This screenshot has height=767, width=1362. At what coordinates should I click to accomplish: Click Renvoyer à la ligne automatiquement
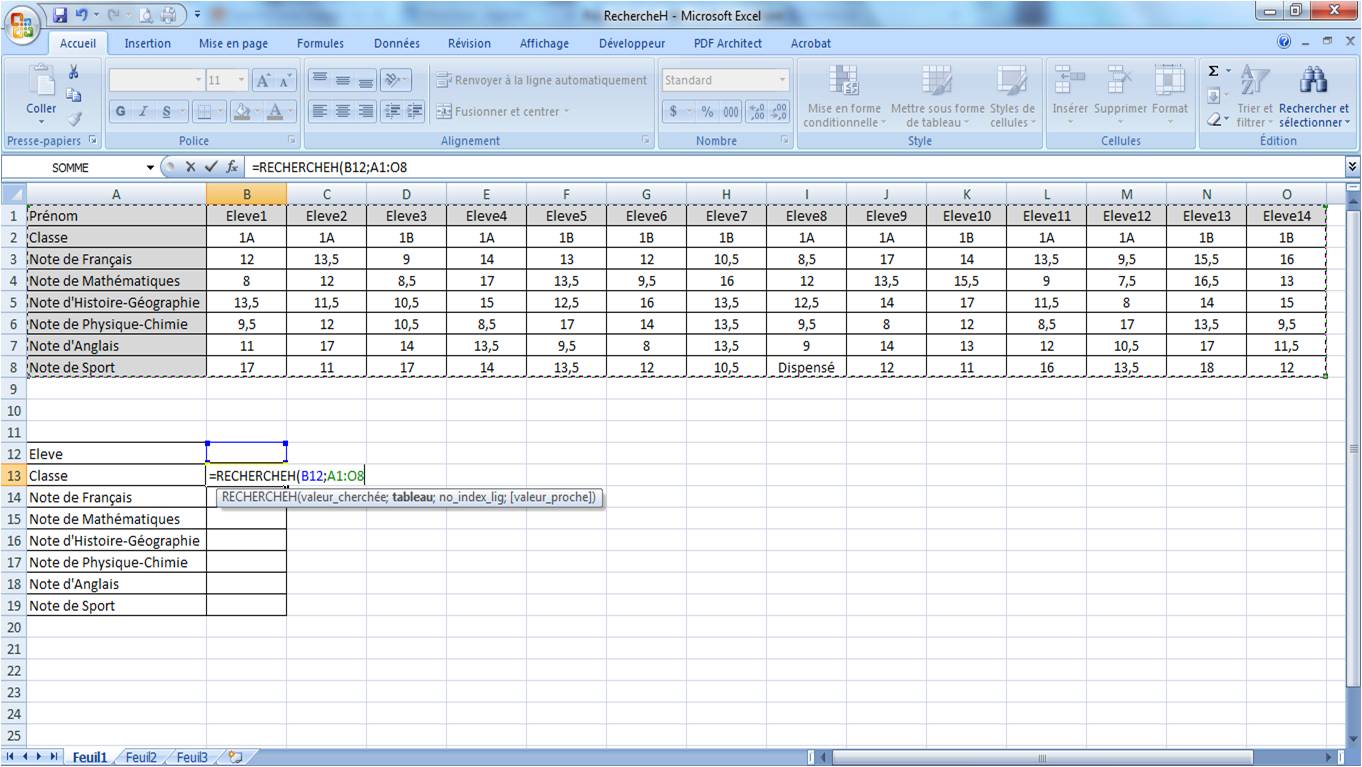542,80
